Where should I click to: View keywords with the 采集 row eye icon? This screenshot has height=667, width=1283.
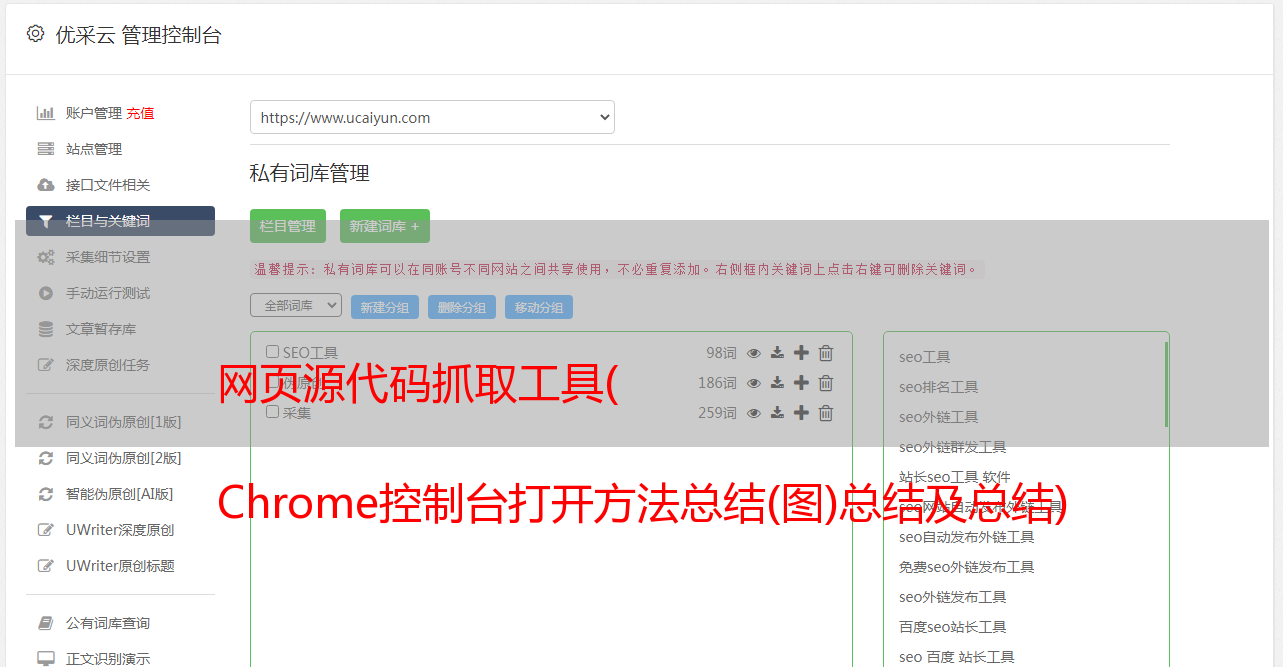tap(754, 413)
